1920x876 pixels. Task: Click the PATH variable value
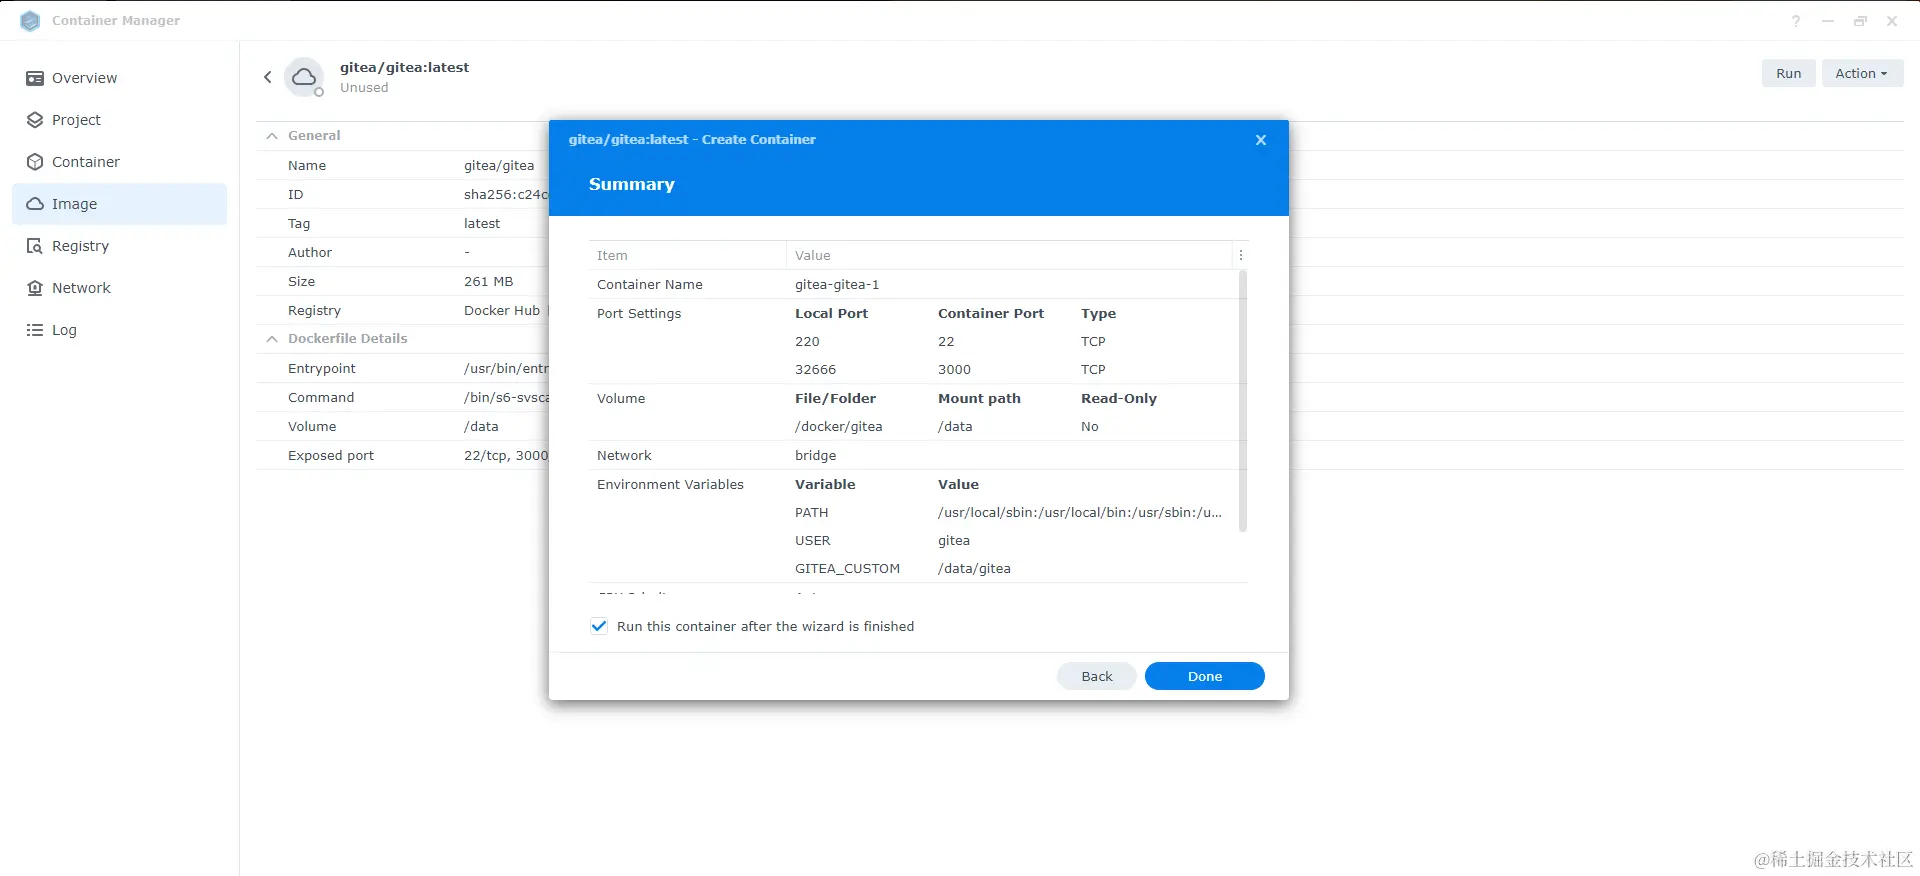point(1080,513)
